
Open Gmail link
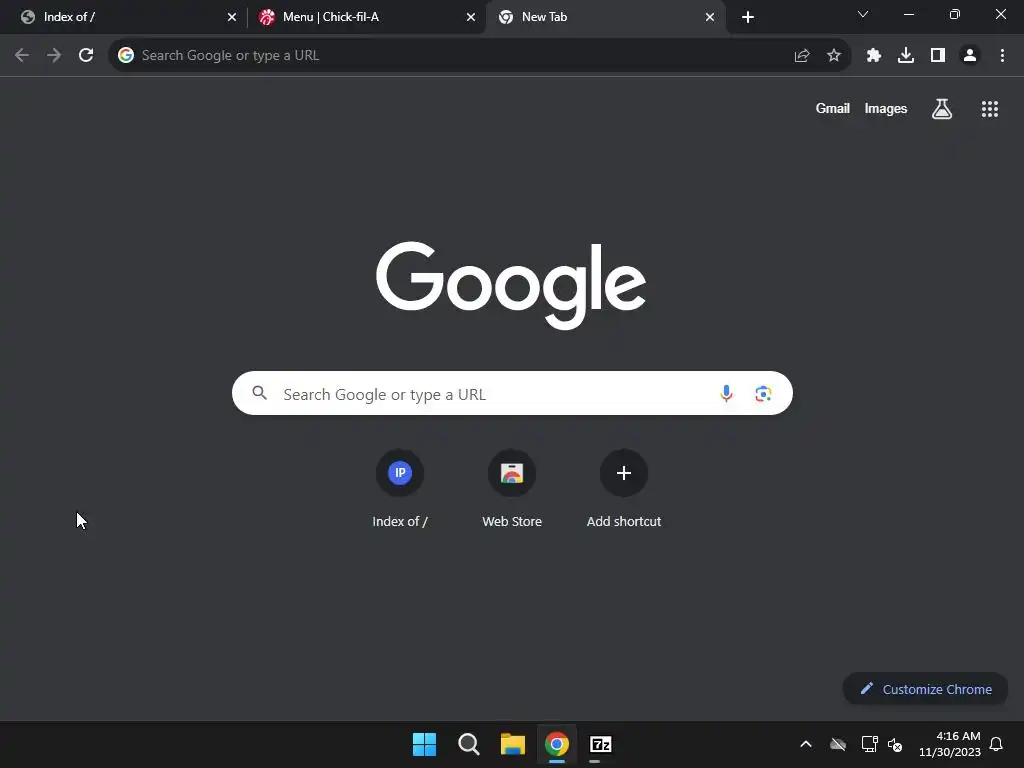(833, 108)
